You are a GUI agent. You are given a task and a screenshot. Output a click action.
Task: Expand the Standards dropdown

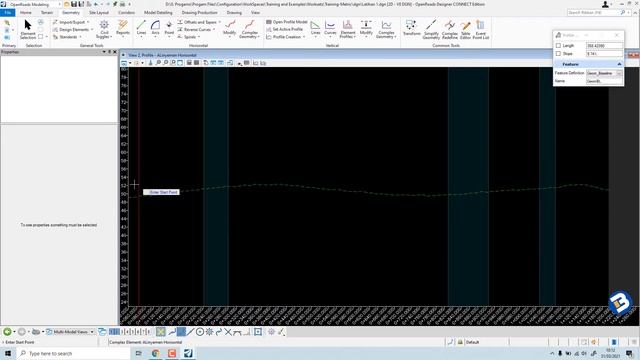coord(67,37)
